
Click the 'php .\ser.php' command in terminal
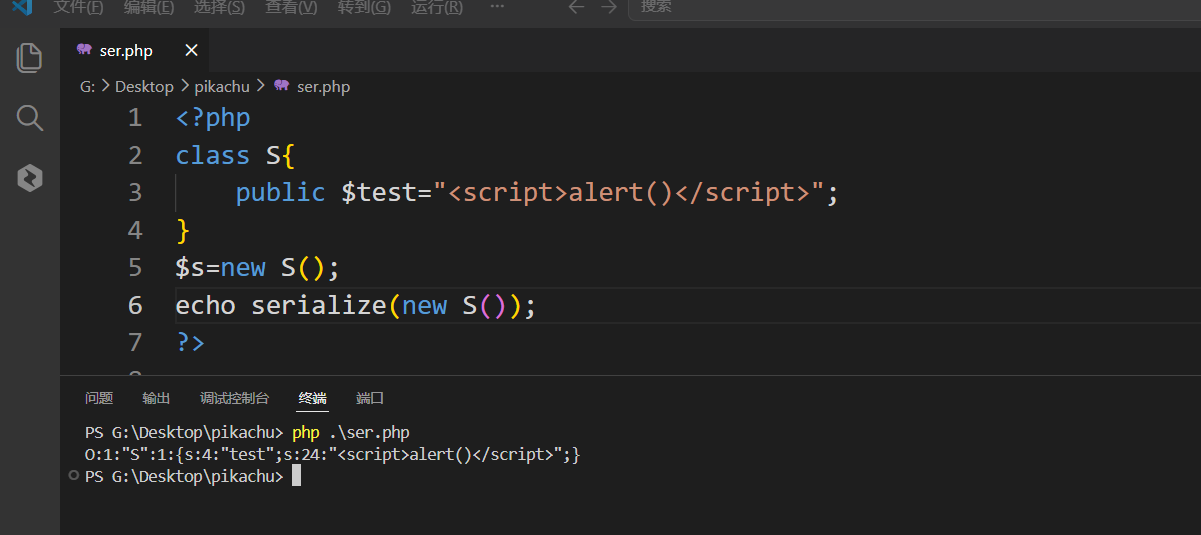[351, 433]
